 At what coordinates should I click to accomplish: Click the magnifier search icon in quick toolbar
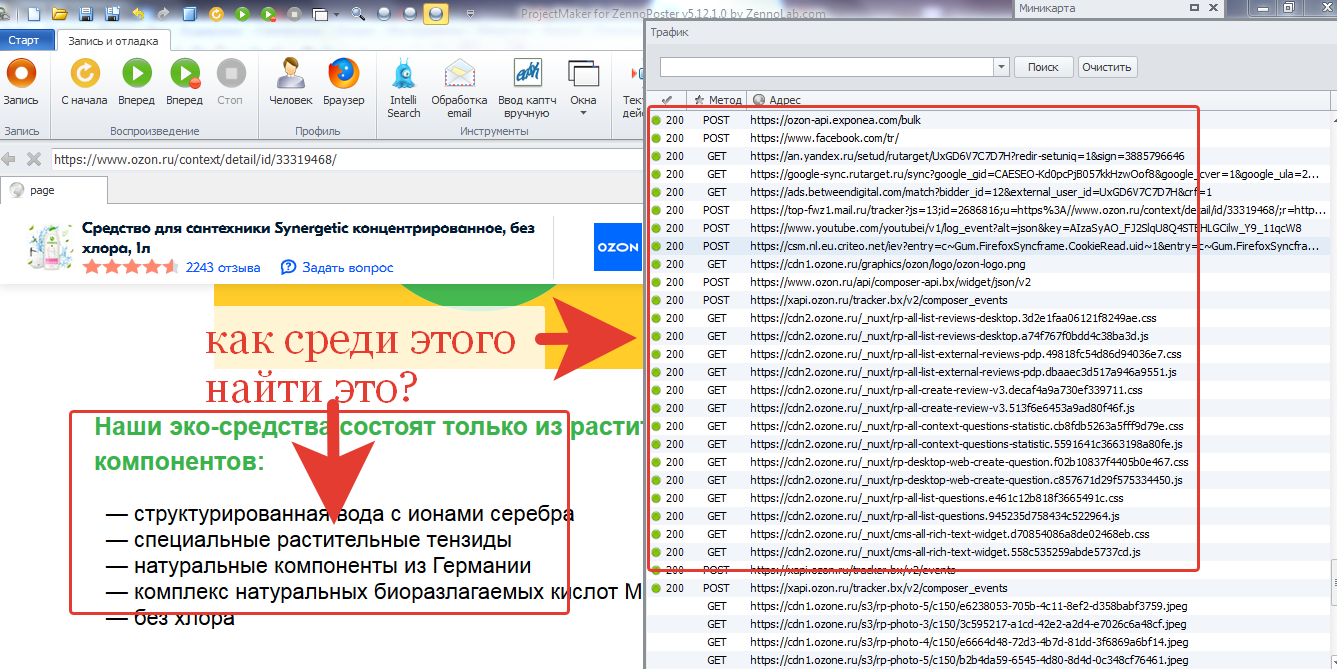point(358,14)
